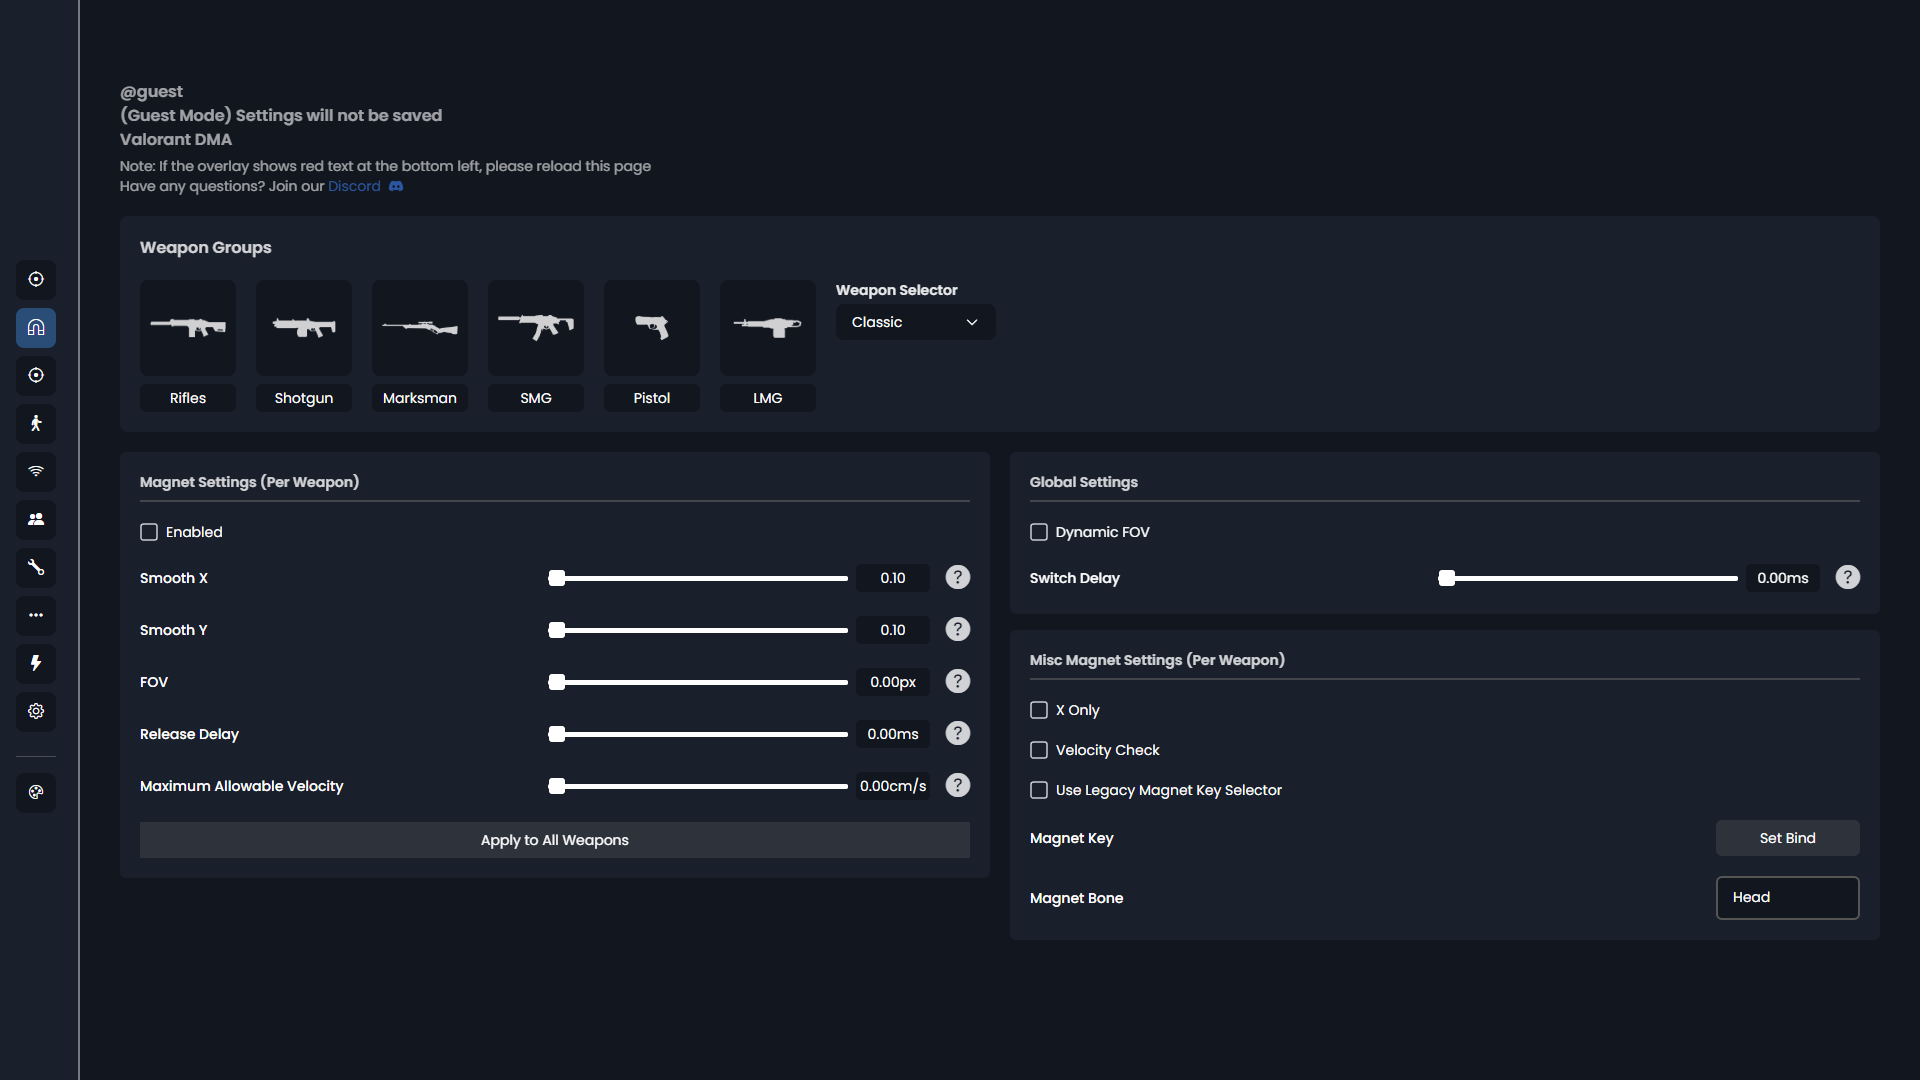
Task: Choose the SMG group label
Action: [536, 399]
